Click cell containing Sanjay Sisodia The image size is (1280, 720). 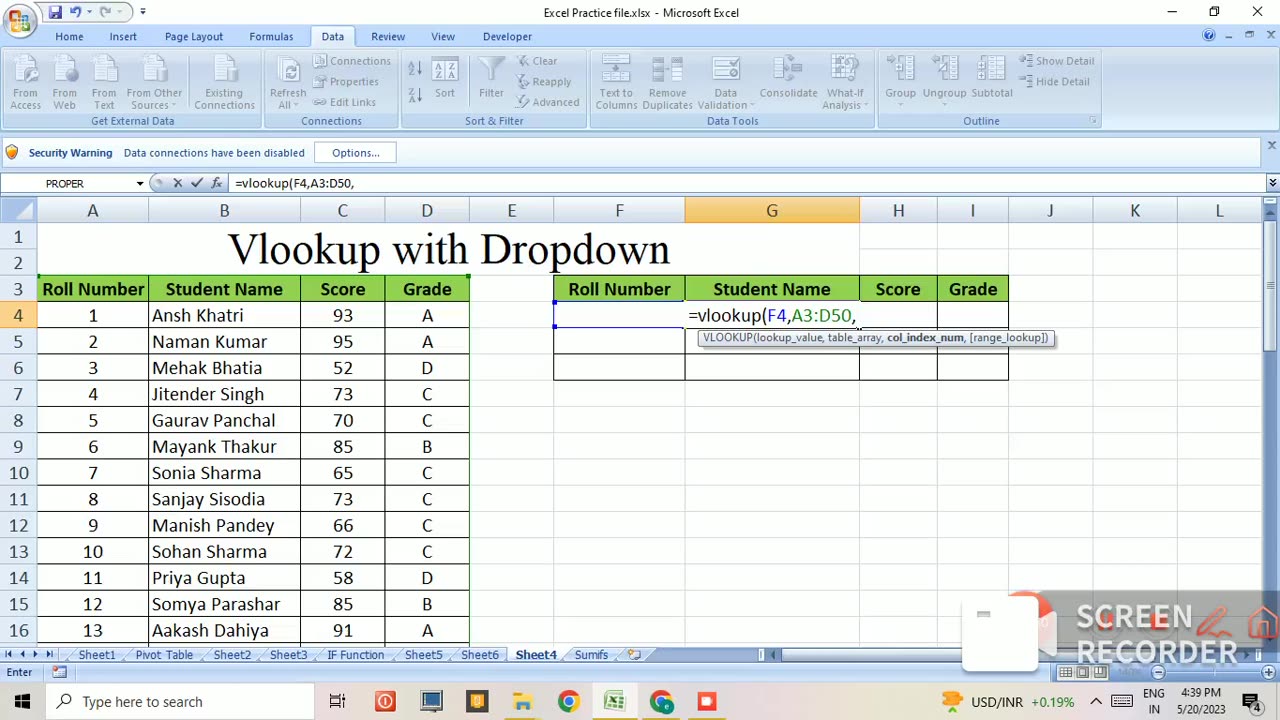[224, 499]
